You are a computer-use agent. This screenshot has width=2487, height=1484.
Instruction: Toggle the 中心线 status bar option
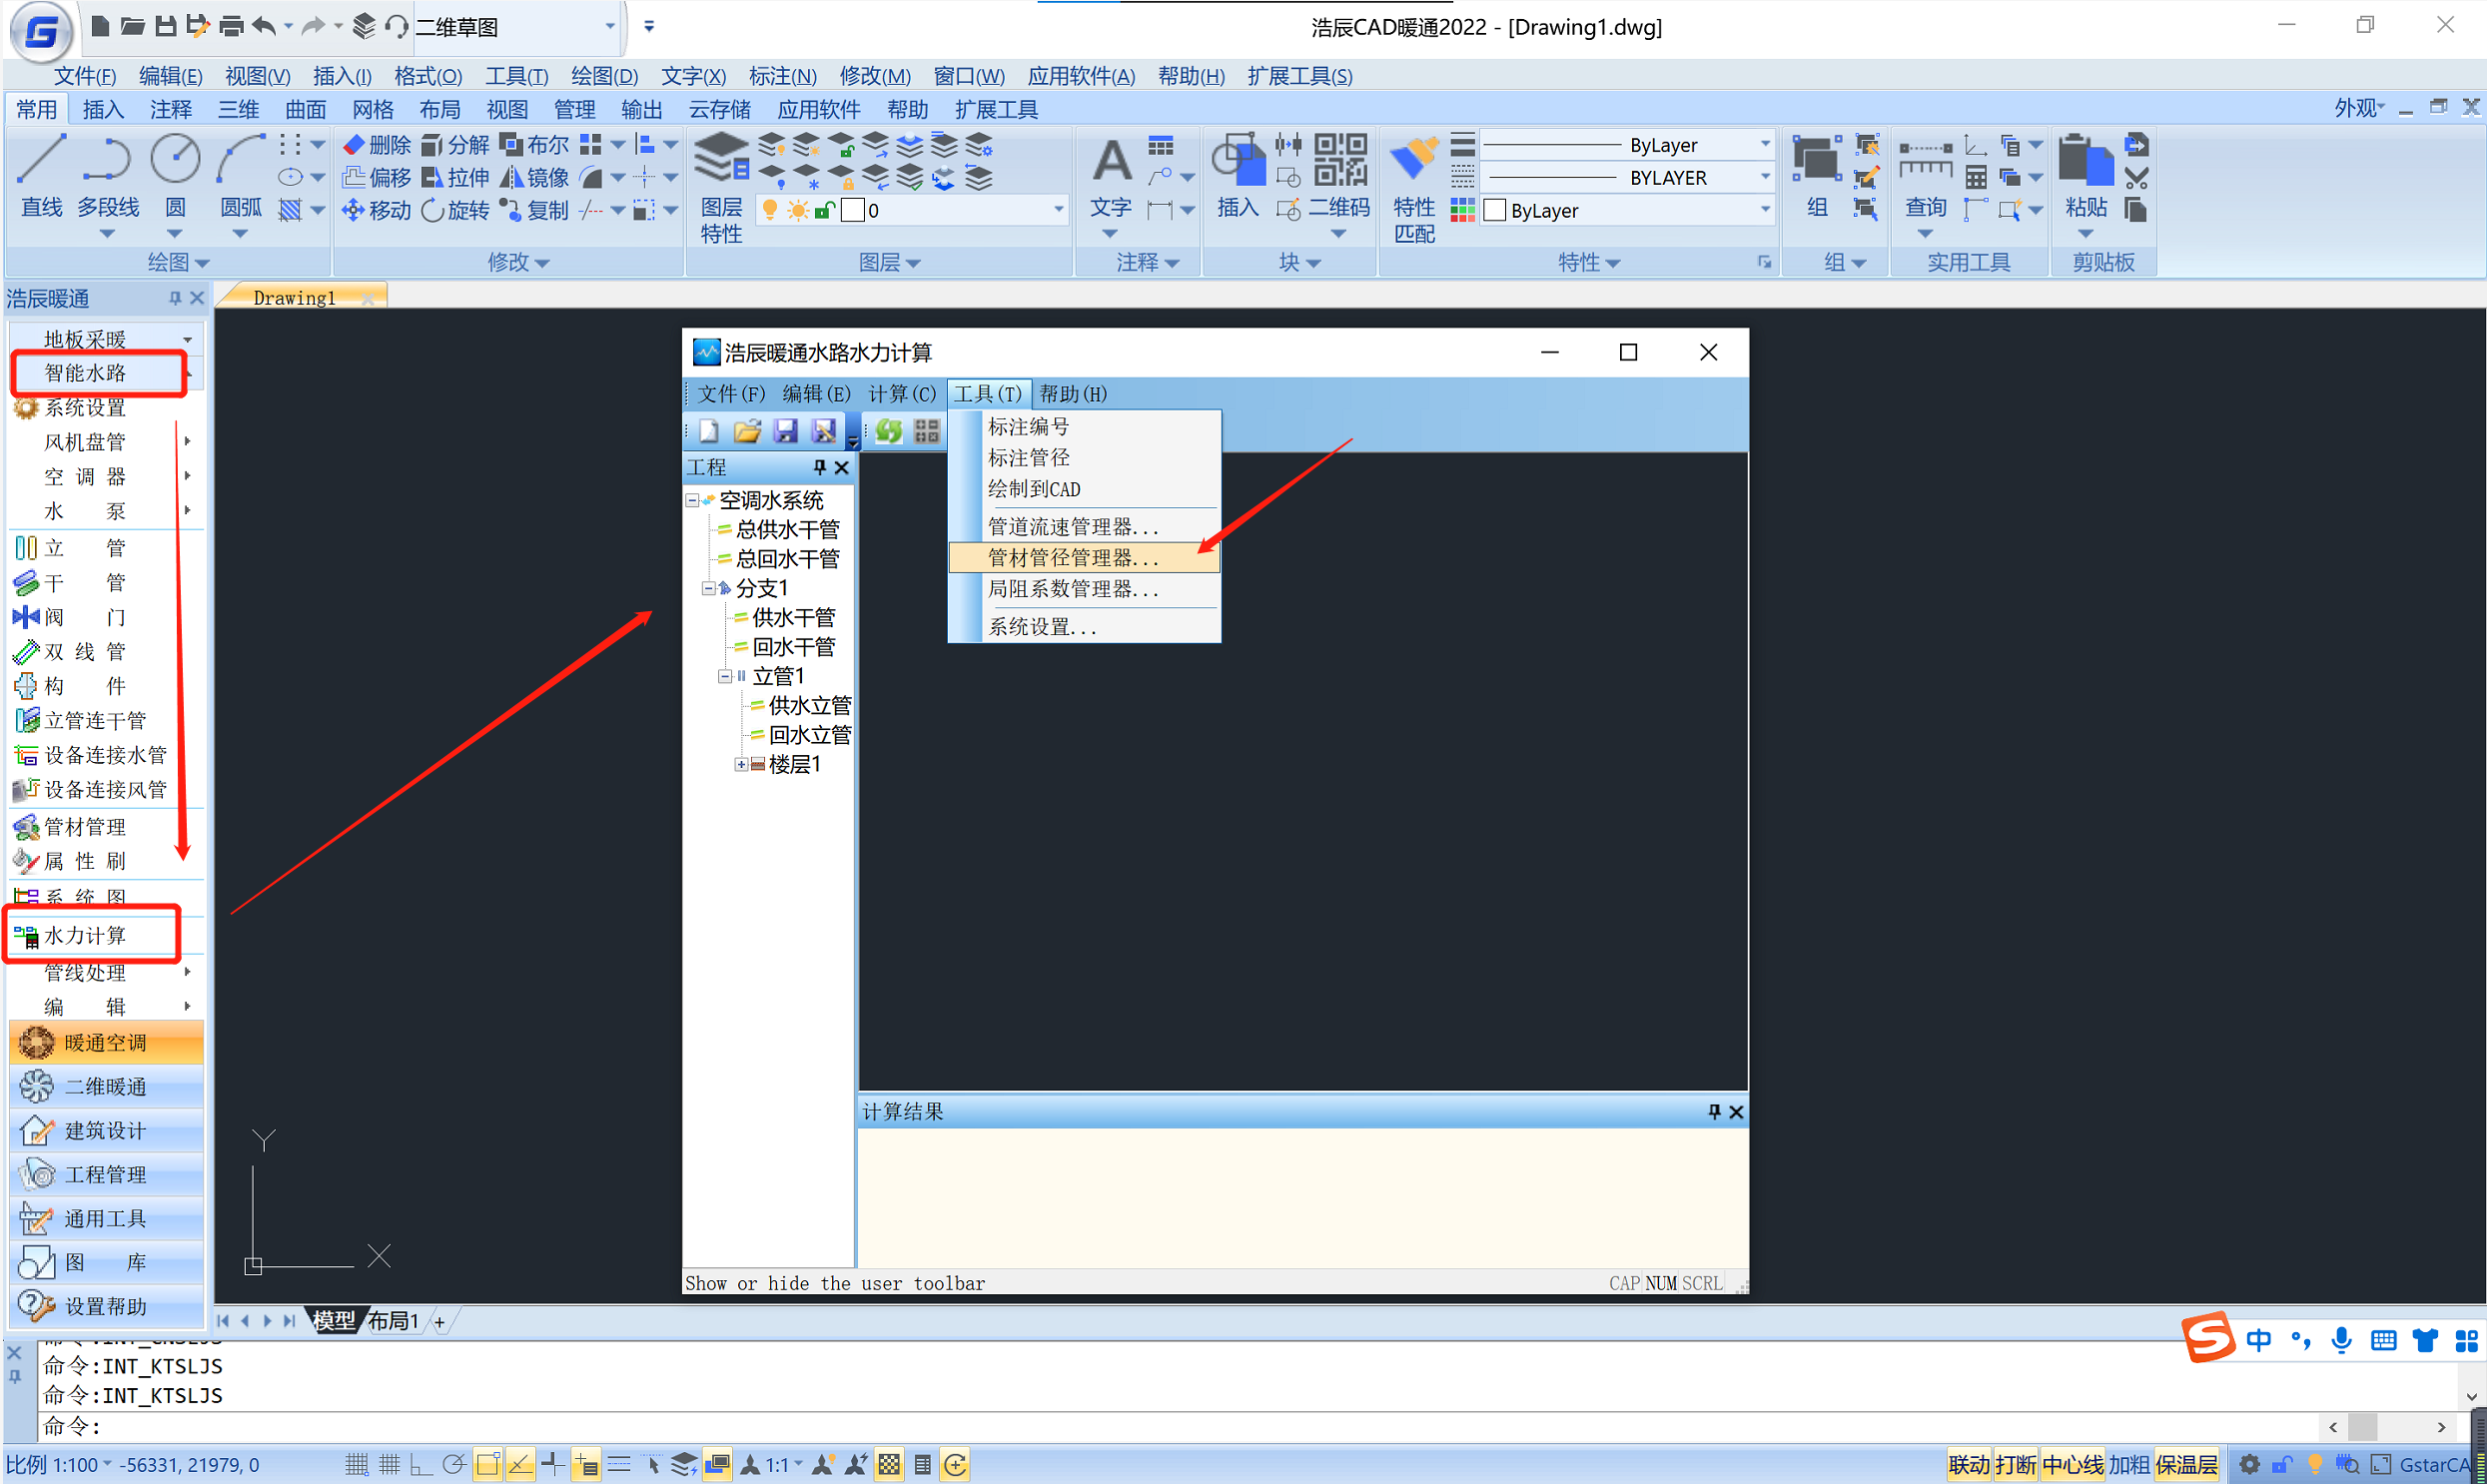tap(2072, 1465)
